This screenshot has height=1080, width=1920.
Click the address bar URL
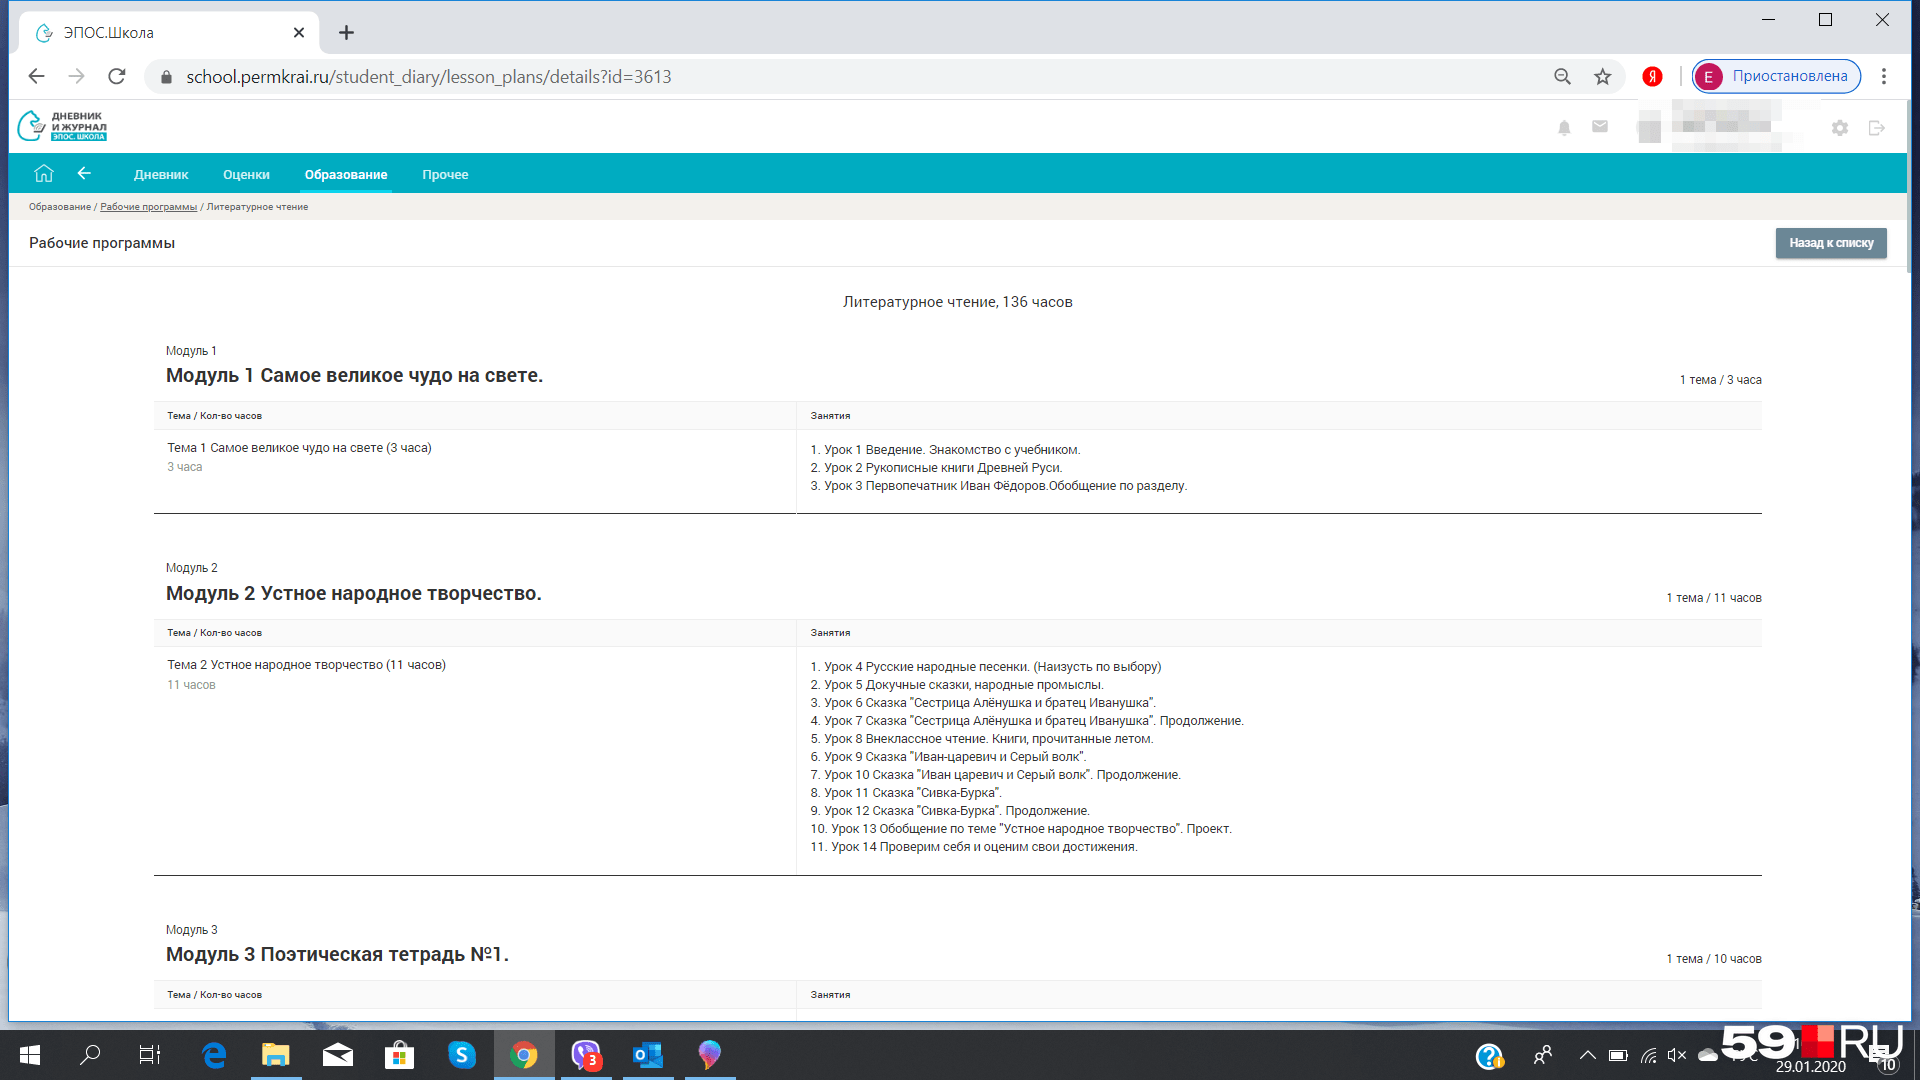pyautogui.click(x=429, y=77)
